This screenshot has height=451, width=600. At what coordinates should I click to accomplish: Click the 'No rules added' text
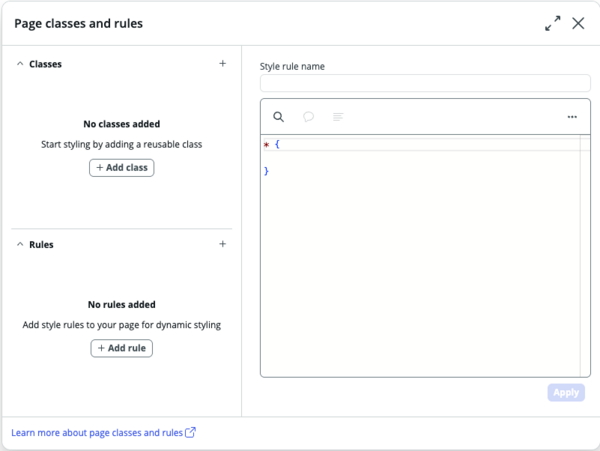(x=122, y=304)
